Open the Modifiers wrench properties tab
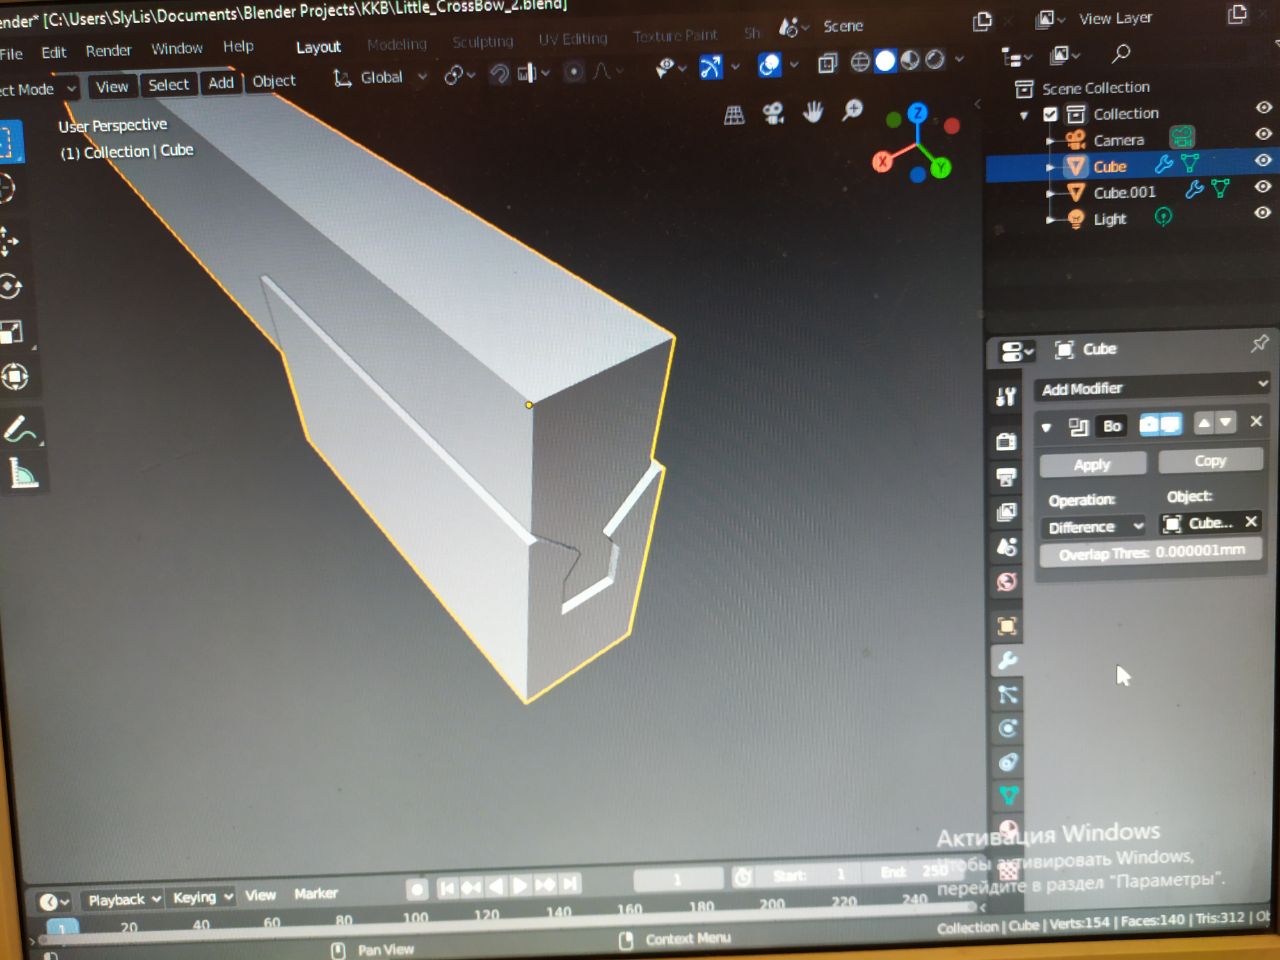The height and width of the screenshot is (960, 1280). tap(1008, 660)
